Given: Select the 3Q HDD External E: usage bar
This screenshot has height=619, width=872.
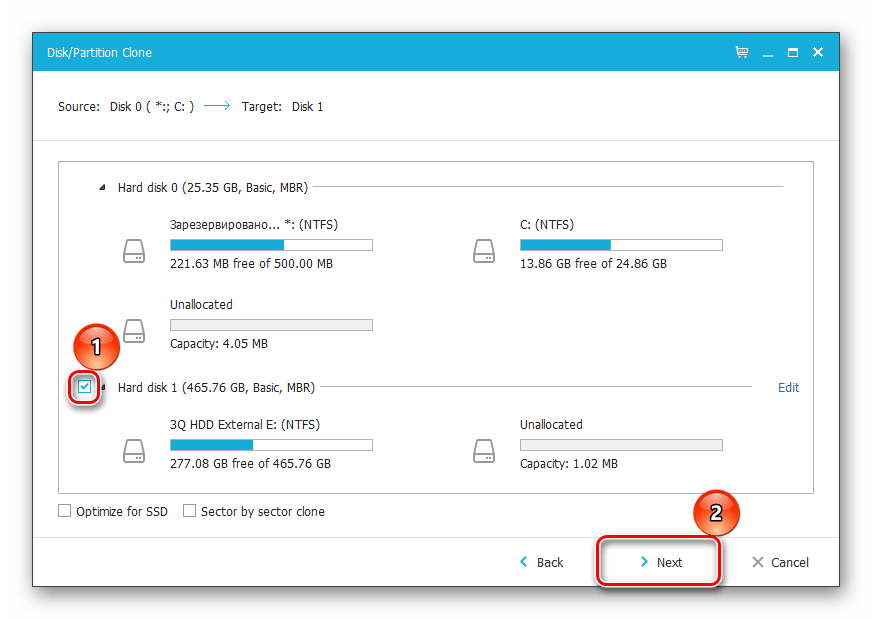Looking at the screenshot, I should click(271, 445).
